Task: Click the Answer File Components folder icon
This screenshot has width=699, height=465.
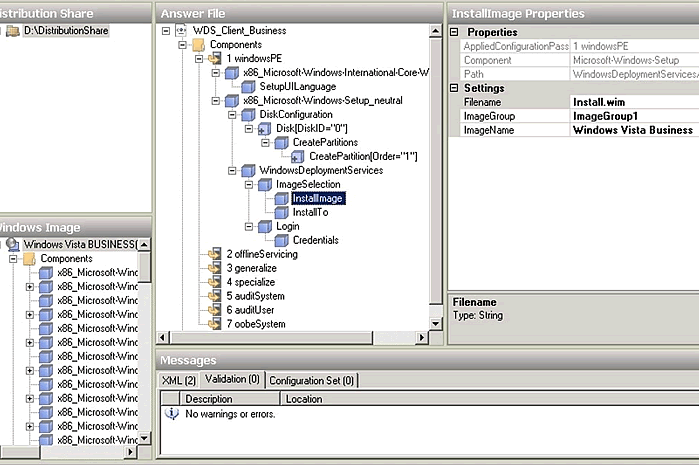Action: (x=198, y=45)
